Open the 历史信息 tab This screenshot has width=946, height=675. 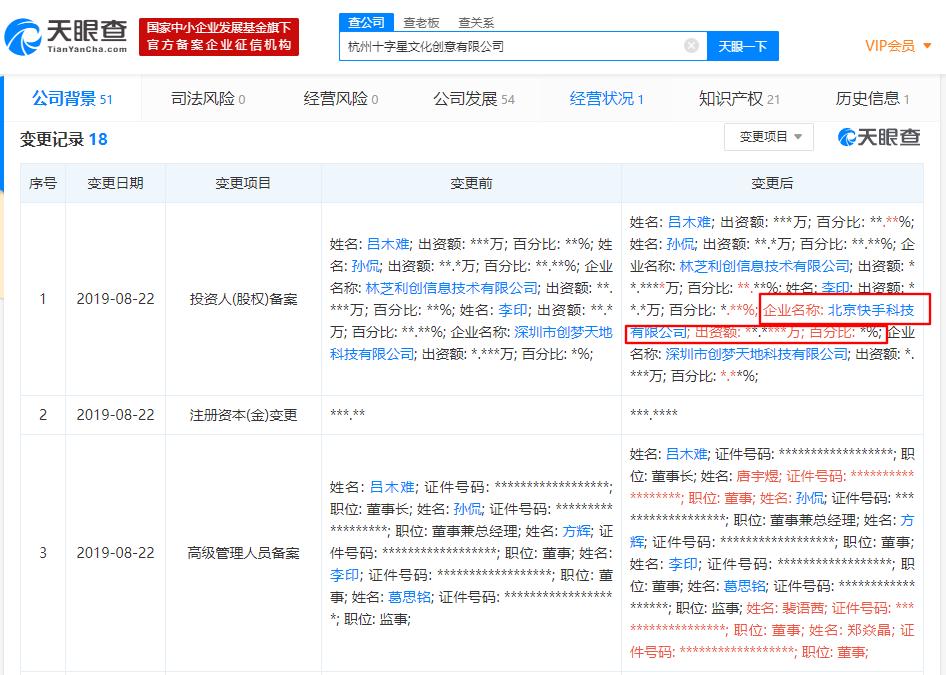click(872, 98)
